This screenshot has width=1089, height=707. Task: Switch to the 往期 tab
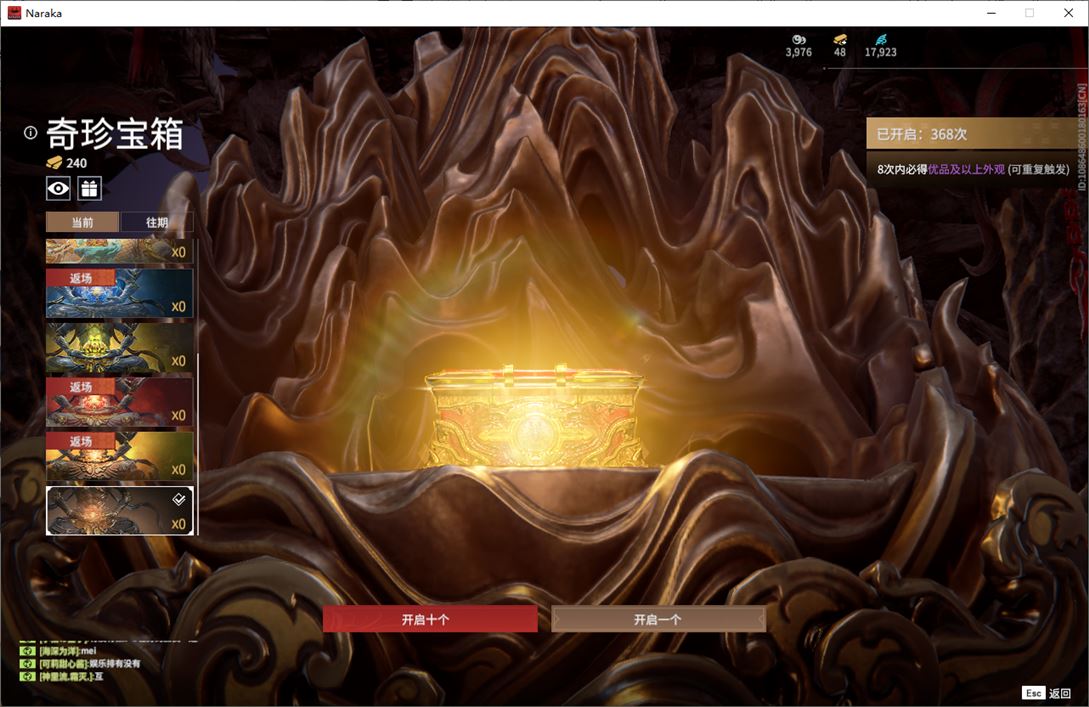click(157, 222)
